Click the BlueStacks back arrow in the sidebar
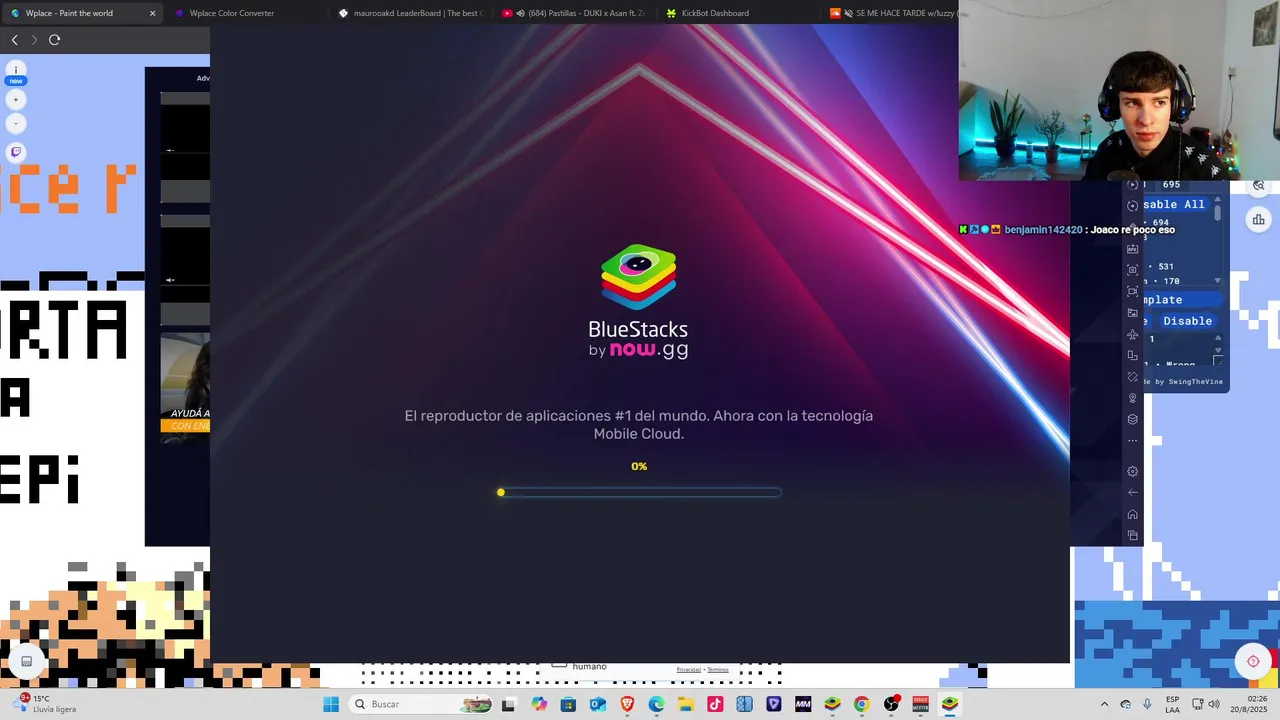The width and height of the screenshot is (1280, 720). coord(1132,492)
